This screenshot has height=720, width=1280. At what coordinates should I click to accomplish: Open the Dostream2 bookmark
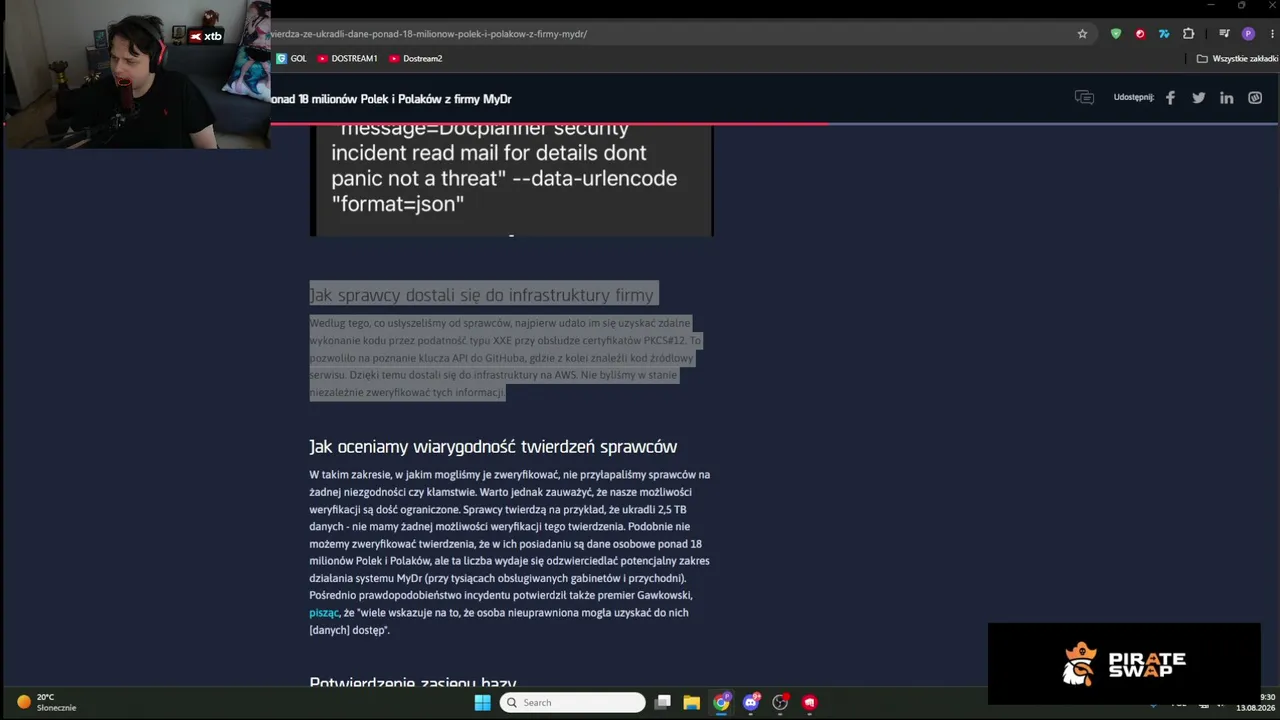pyautogui.click(x=415, y=59)
